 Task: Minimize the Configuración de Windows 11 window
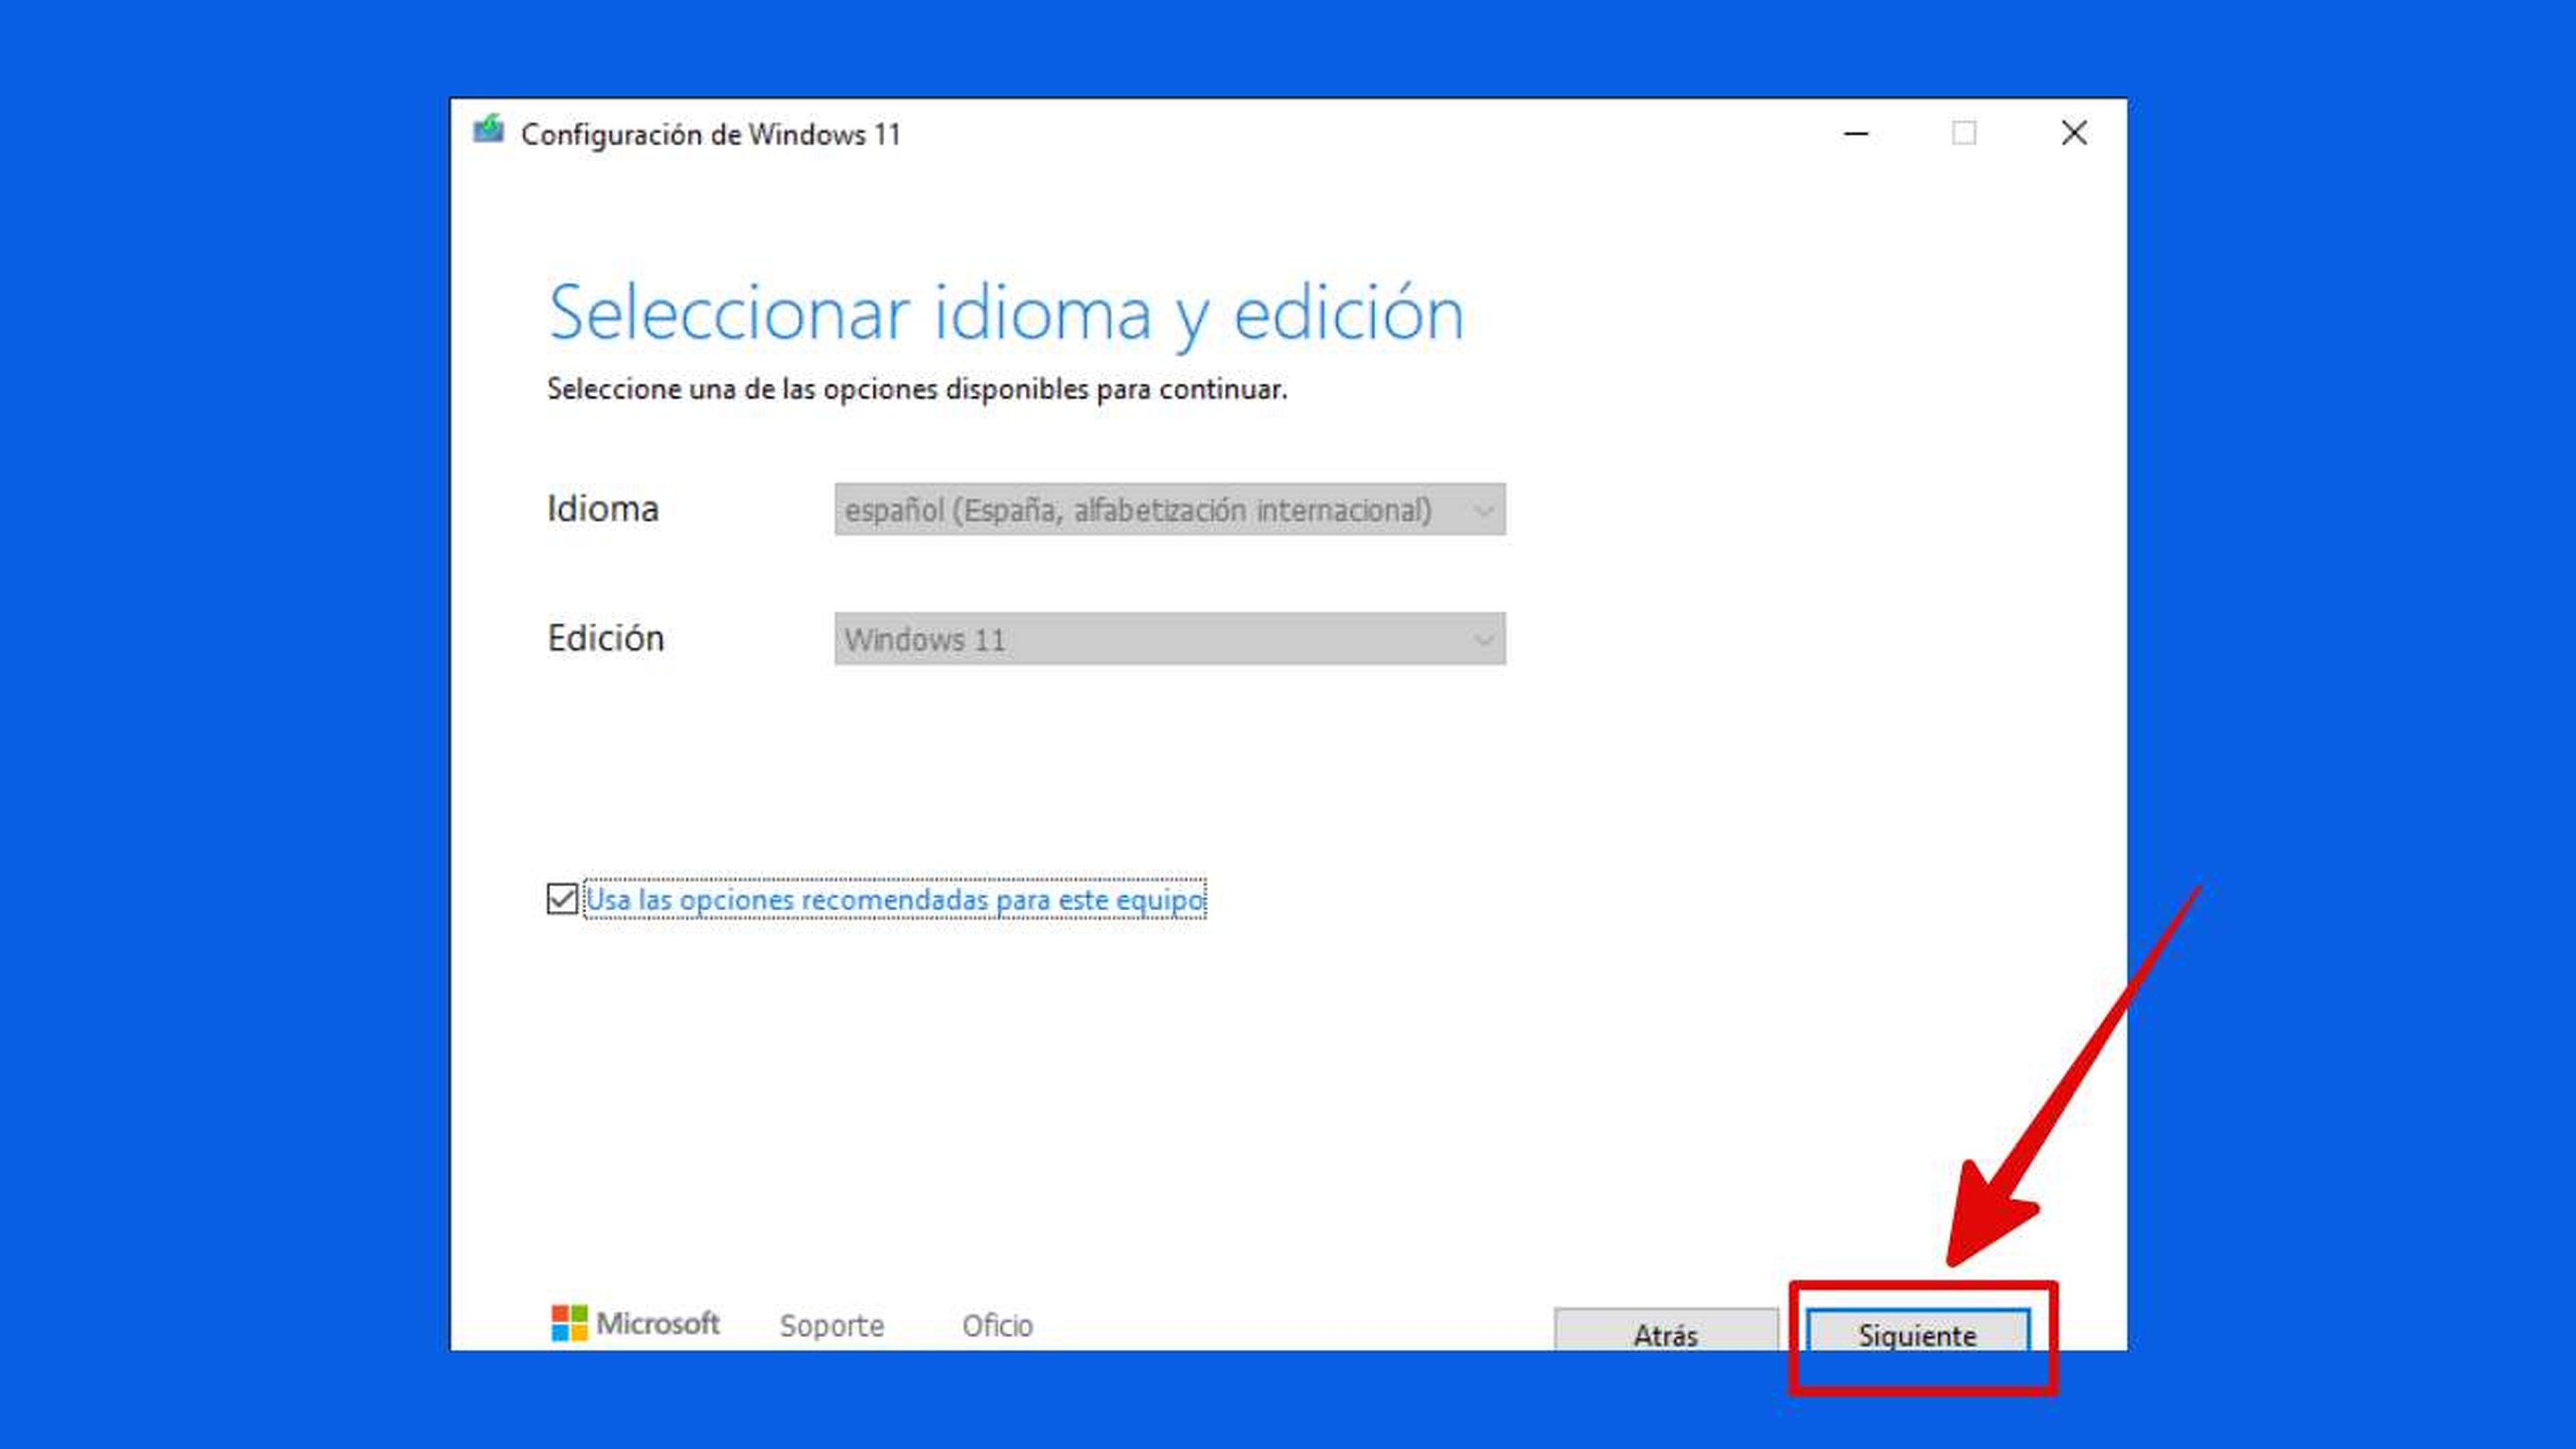pyautogui.click(x=1856, y=133)
